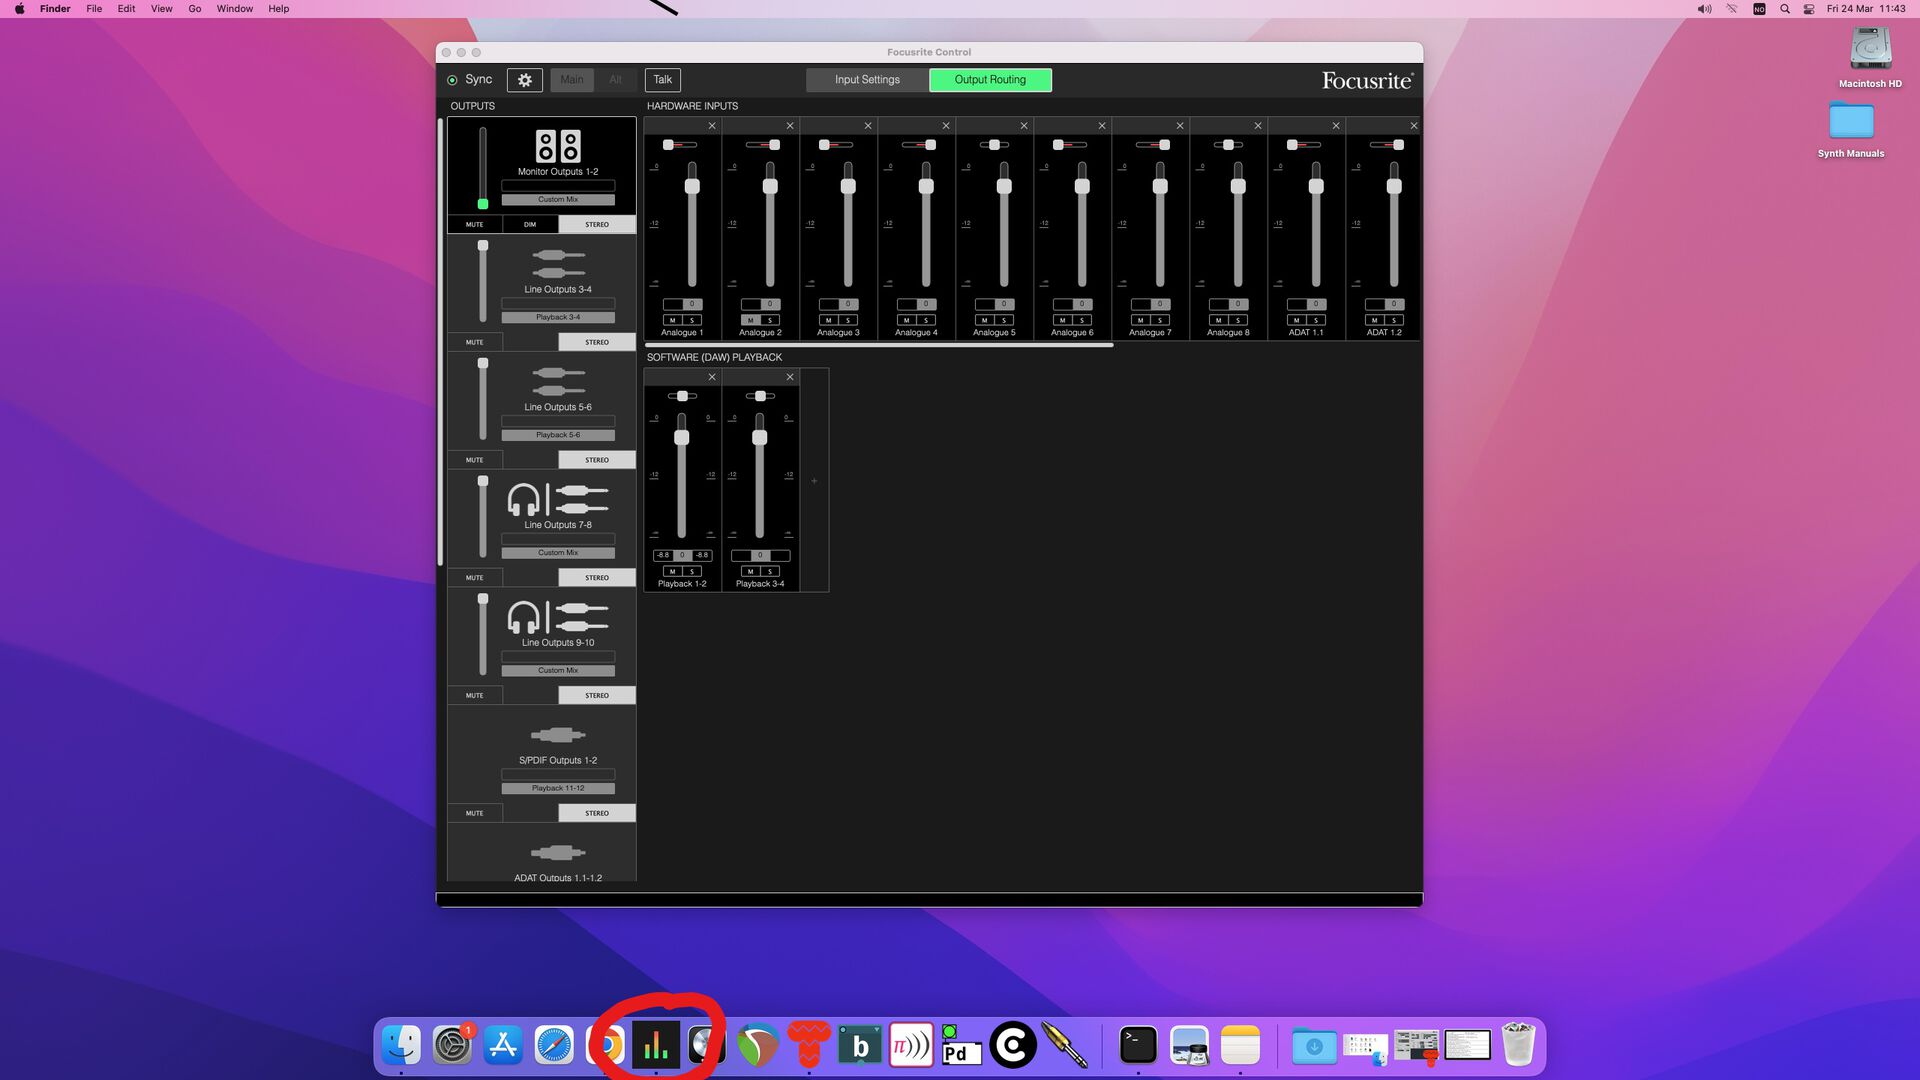The width and height of the screenshot is (1920, 1080).
Task: Toggle STEREO on Monitor Outputs 1-2
Action: [x=597, y=225]
